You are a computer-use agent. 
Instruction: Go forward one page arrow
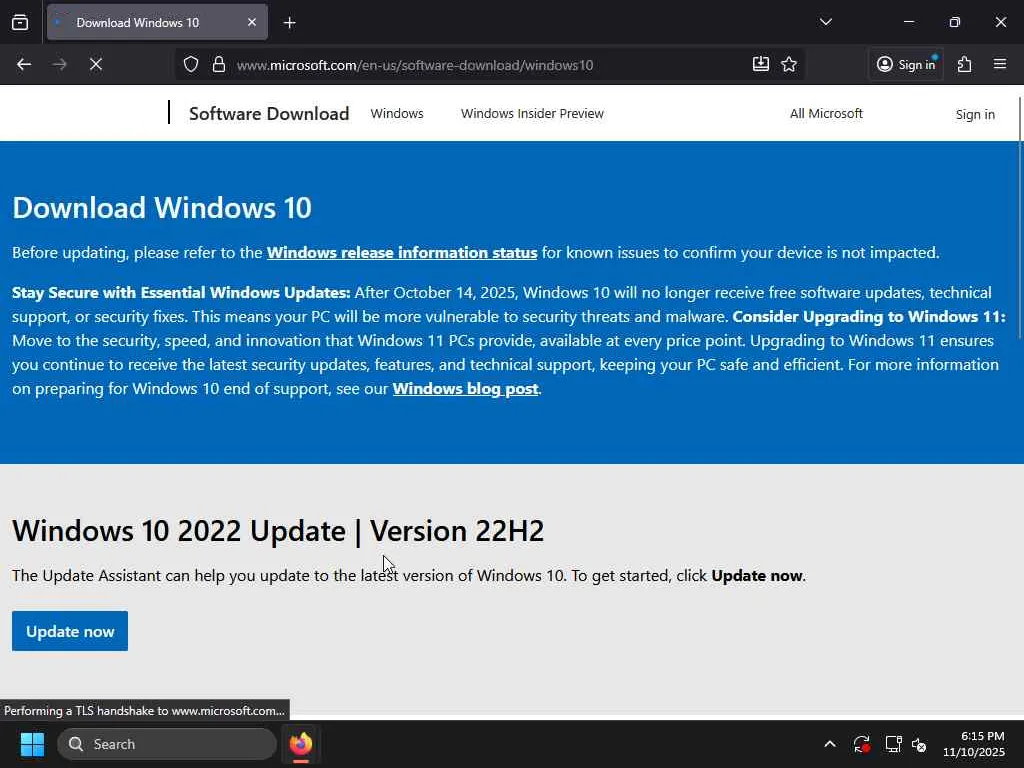pos(59,64)
